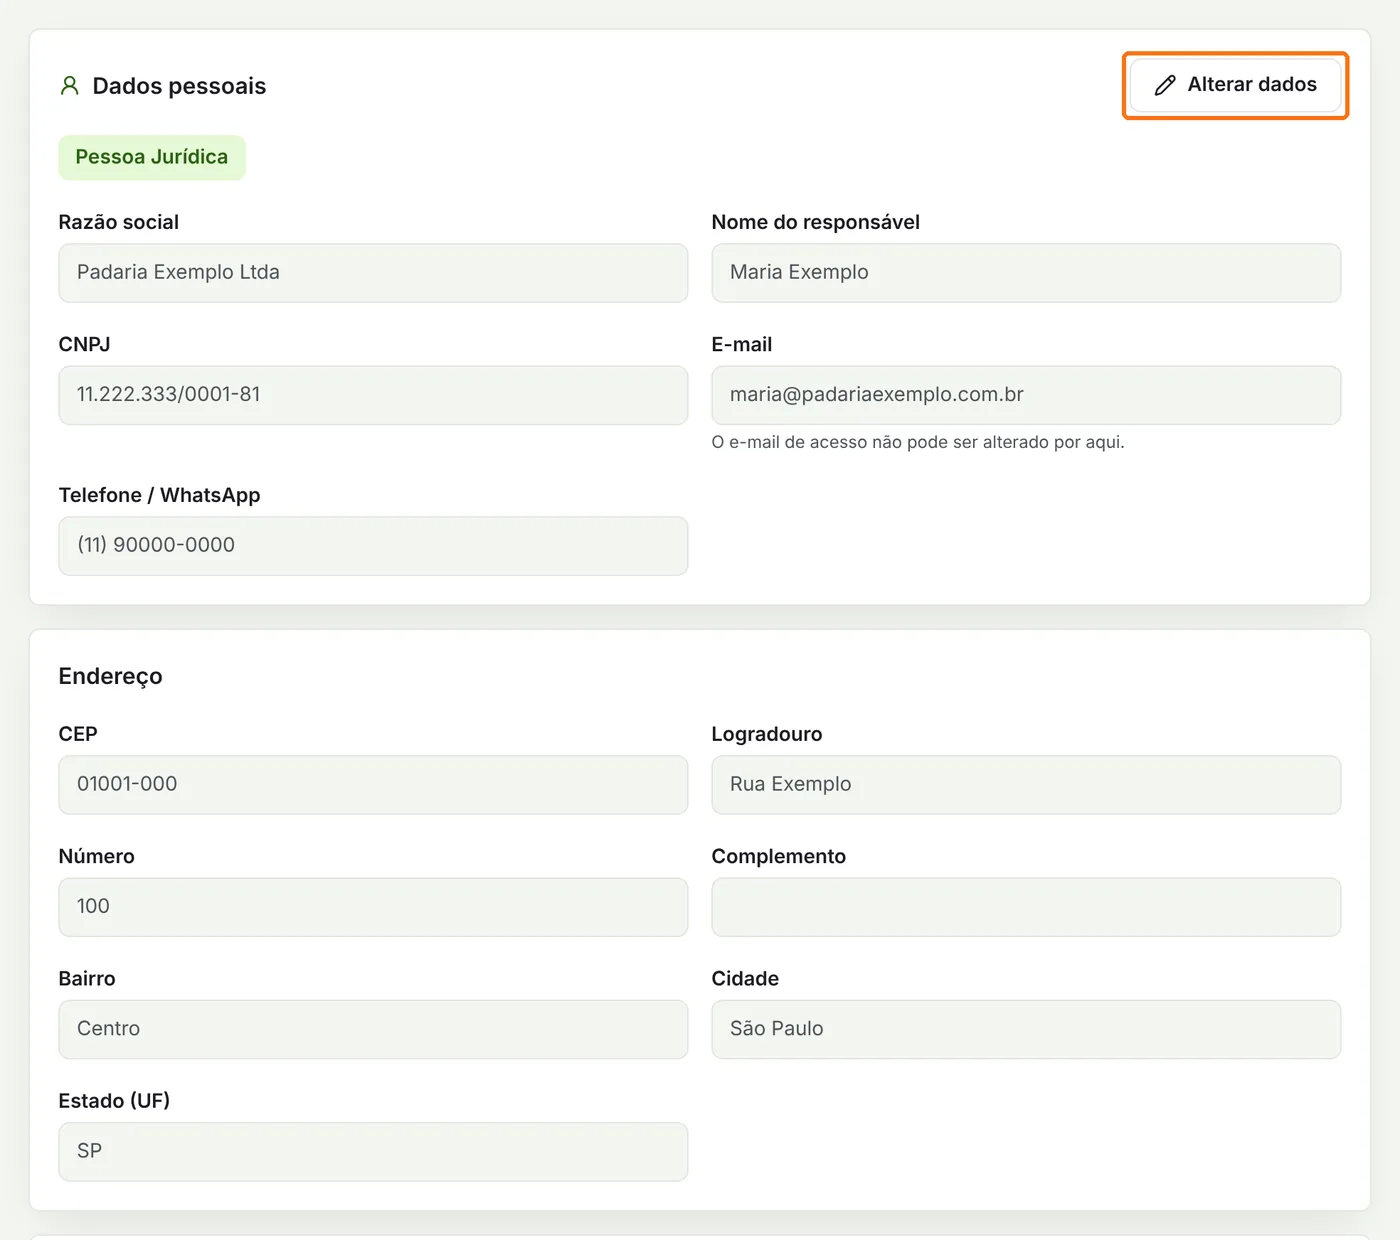Click the Número field showing 100
Viewport: 1400px width, 1240px height.
point(373,907)
